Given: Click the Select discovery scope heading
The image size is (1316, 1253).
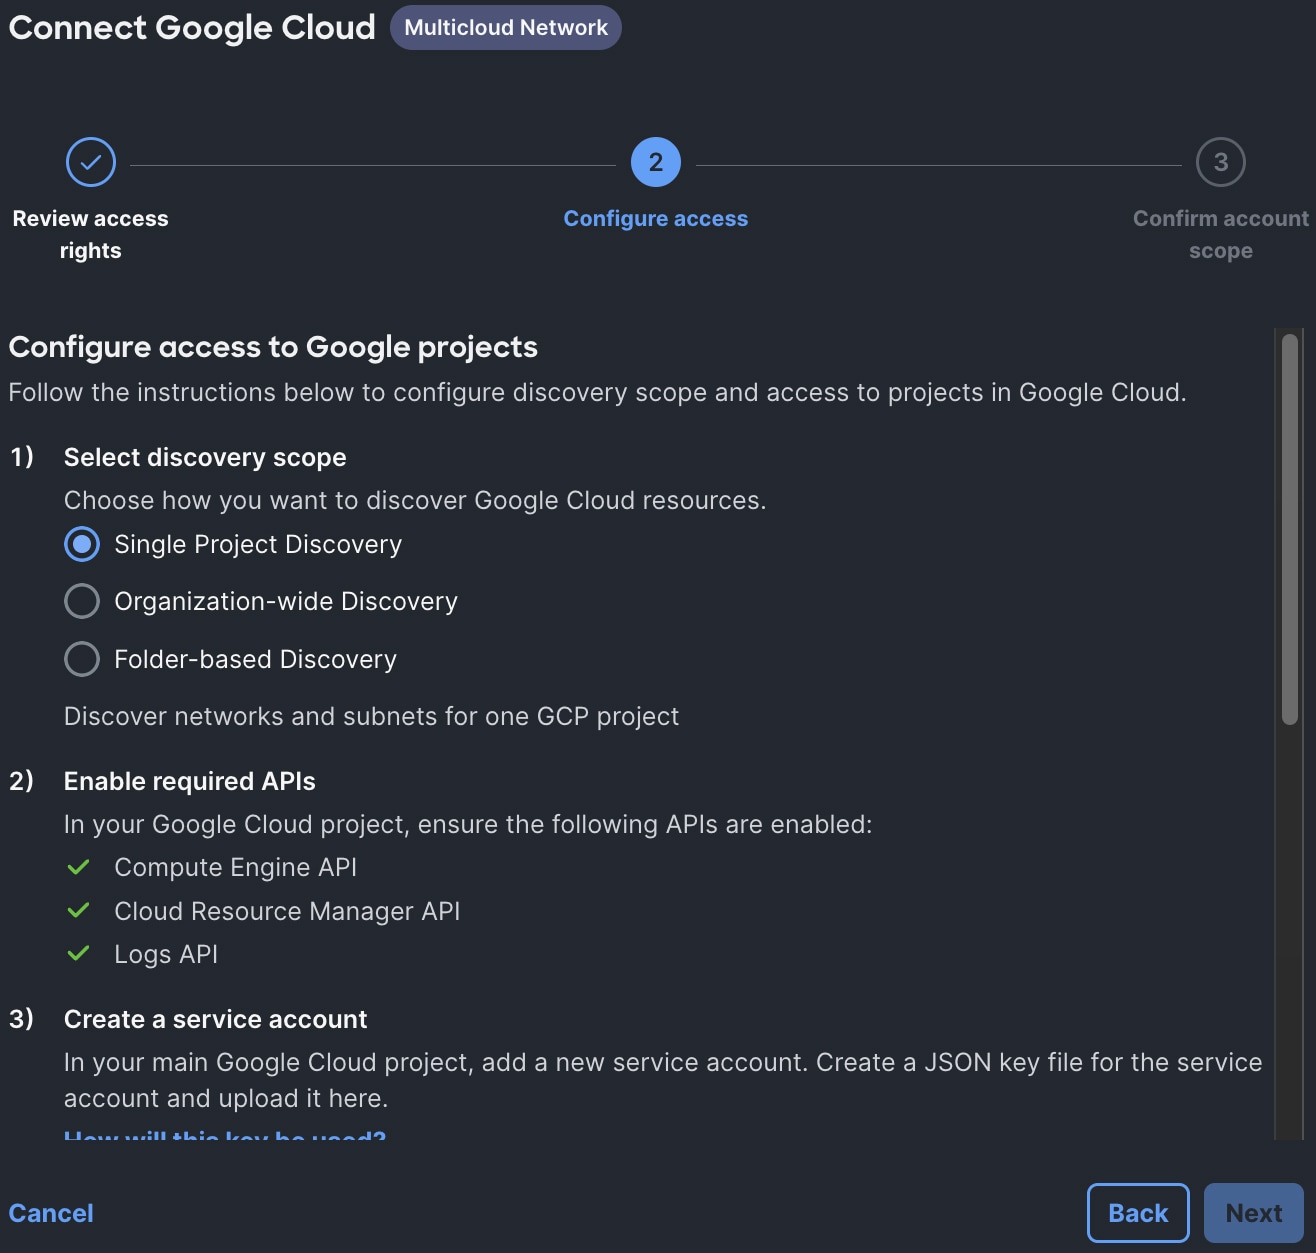Looking at the screenshot, I should [205, 457].
